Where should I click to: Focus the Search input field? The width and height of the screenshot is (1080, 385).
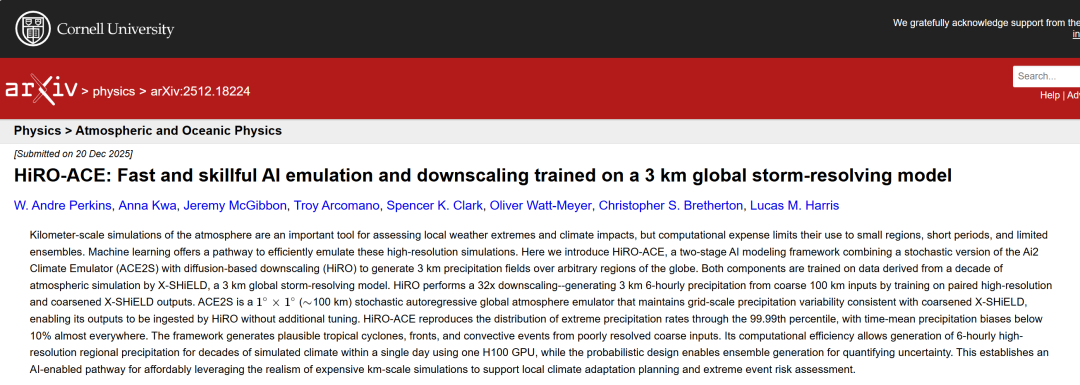point(1046,76)
